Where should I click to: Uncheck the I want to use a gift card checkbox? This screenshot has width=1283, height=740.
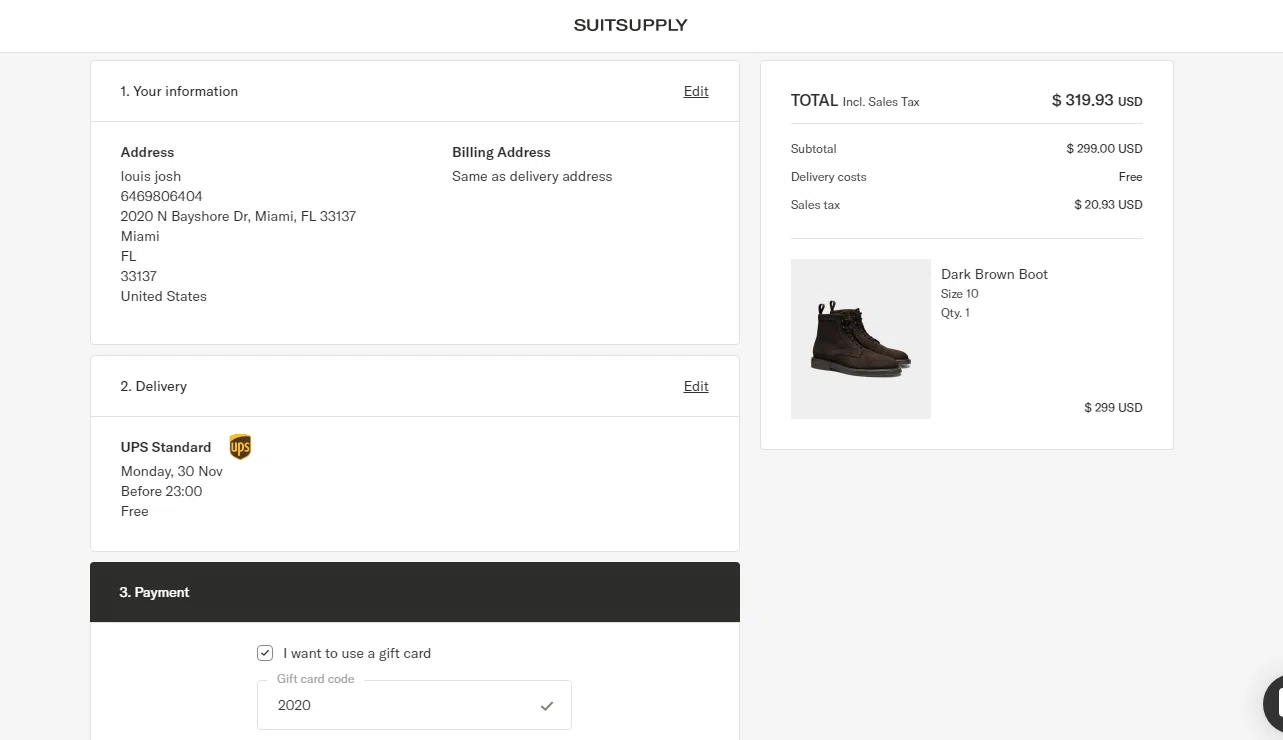point(265,653)
